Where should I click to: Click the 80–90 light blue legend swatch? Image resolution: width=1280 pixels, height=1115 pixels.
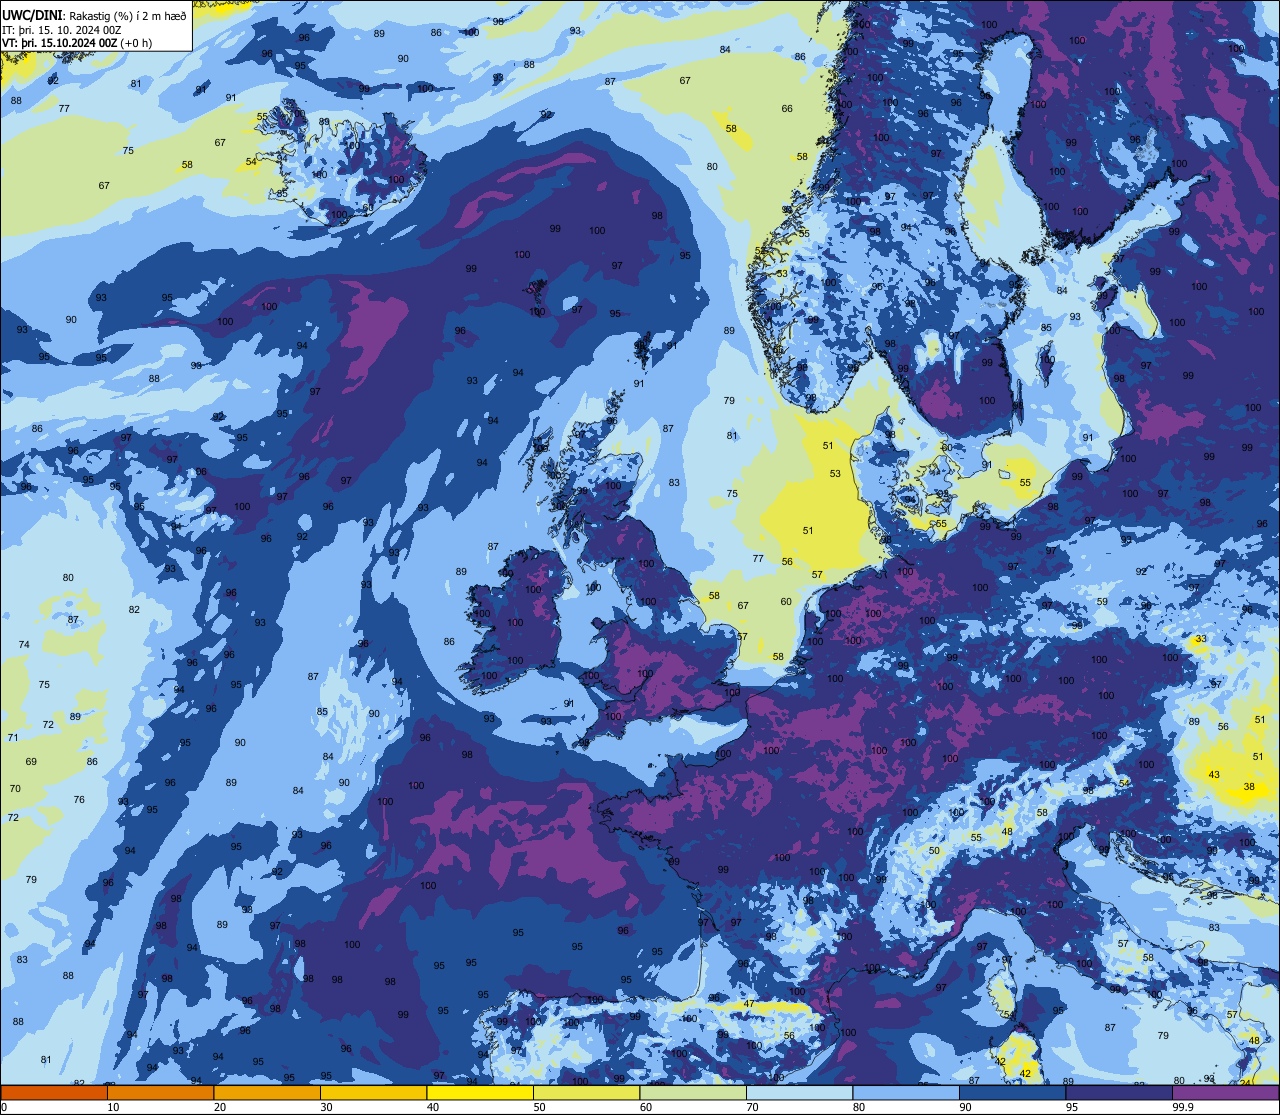click(x=906, y=1092)
